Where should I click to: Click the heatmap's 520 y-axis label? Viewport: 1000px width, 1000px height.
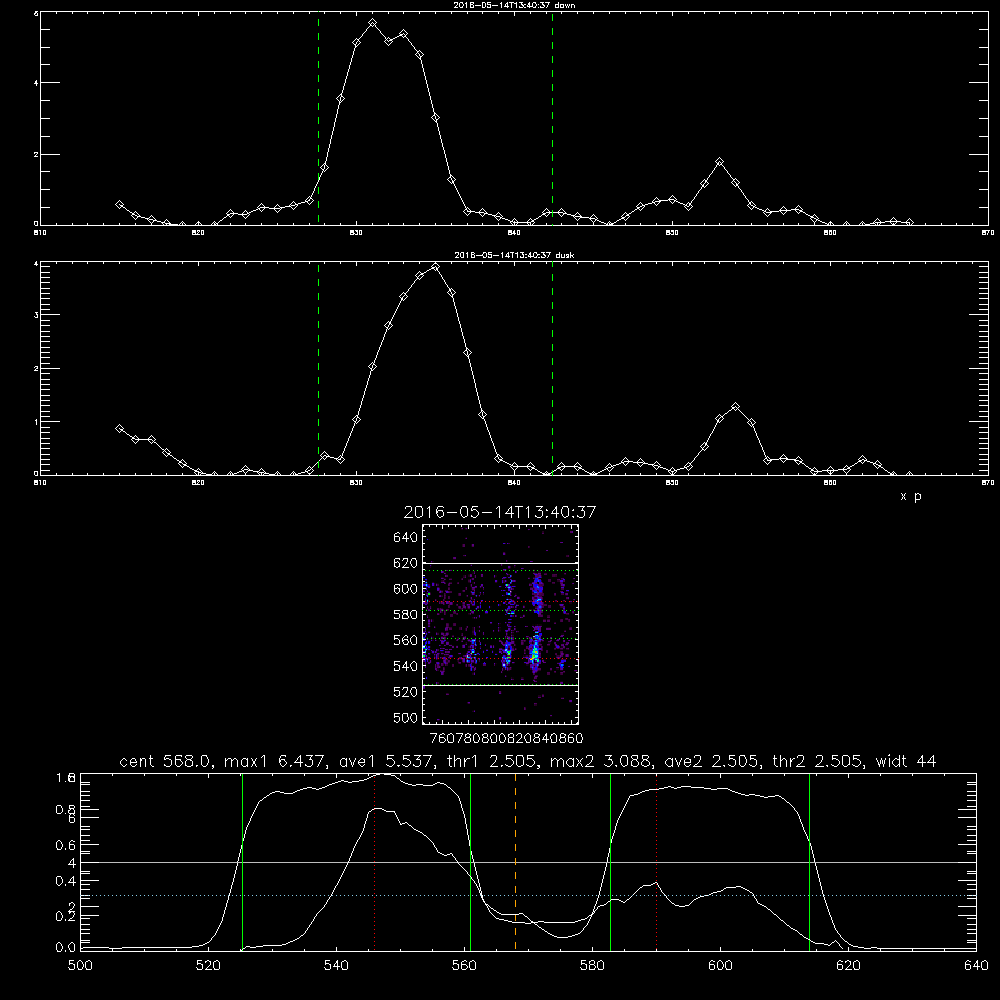point(406,692)
